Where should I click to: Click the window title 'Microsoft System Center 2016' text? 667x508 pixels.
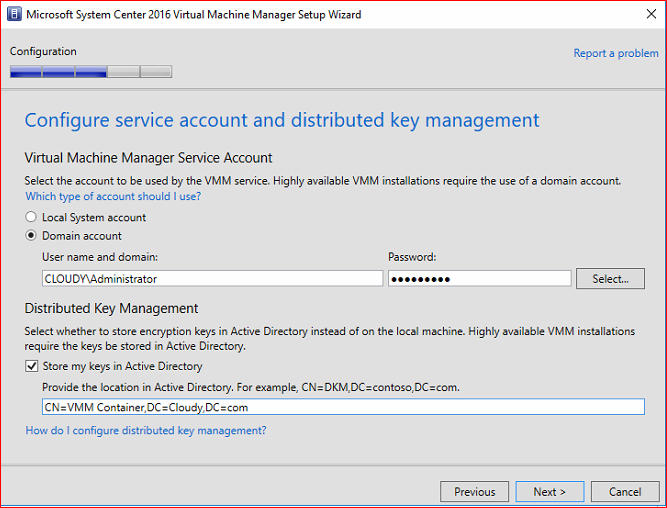point(194,14)
